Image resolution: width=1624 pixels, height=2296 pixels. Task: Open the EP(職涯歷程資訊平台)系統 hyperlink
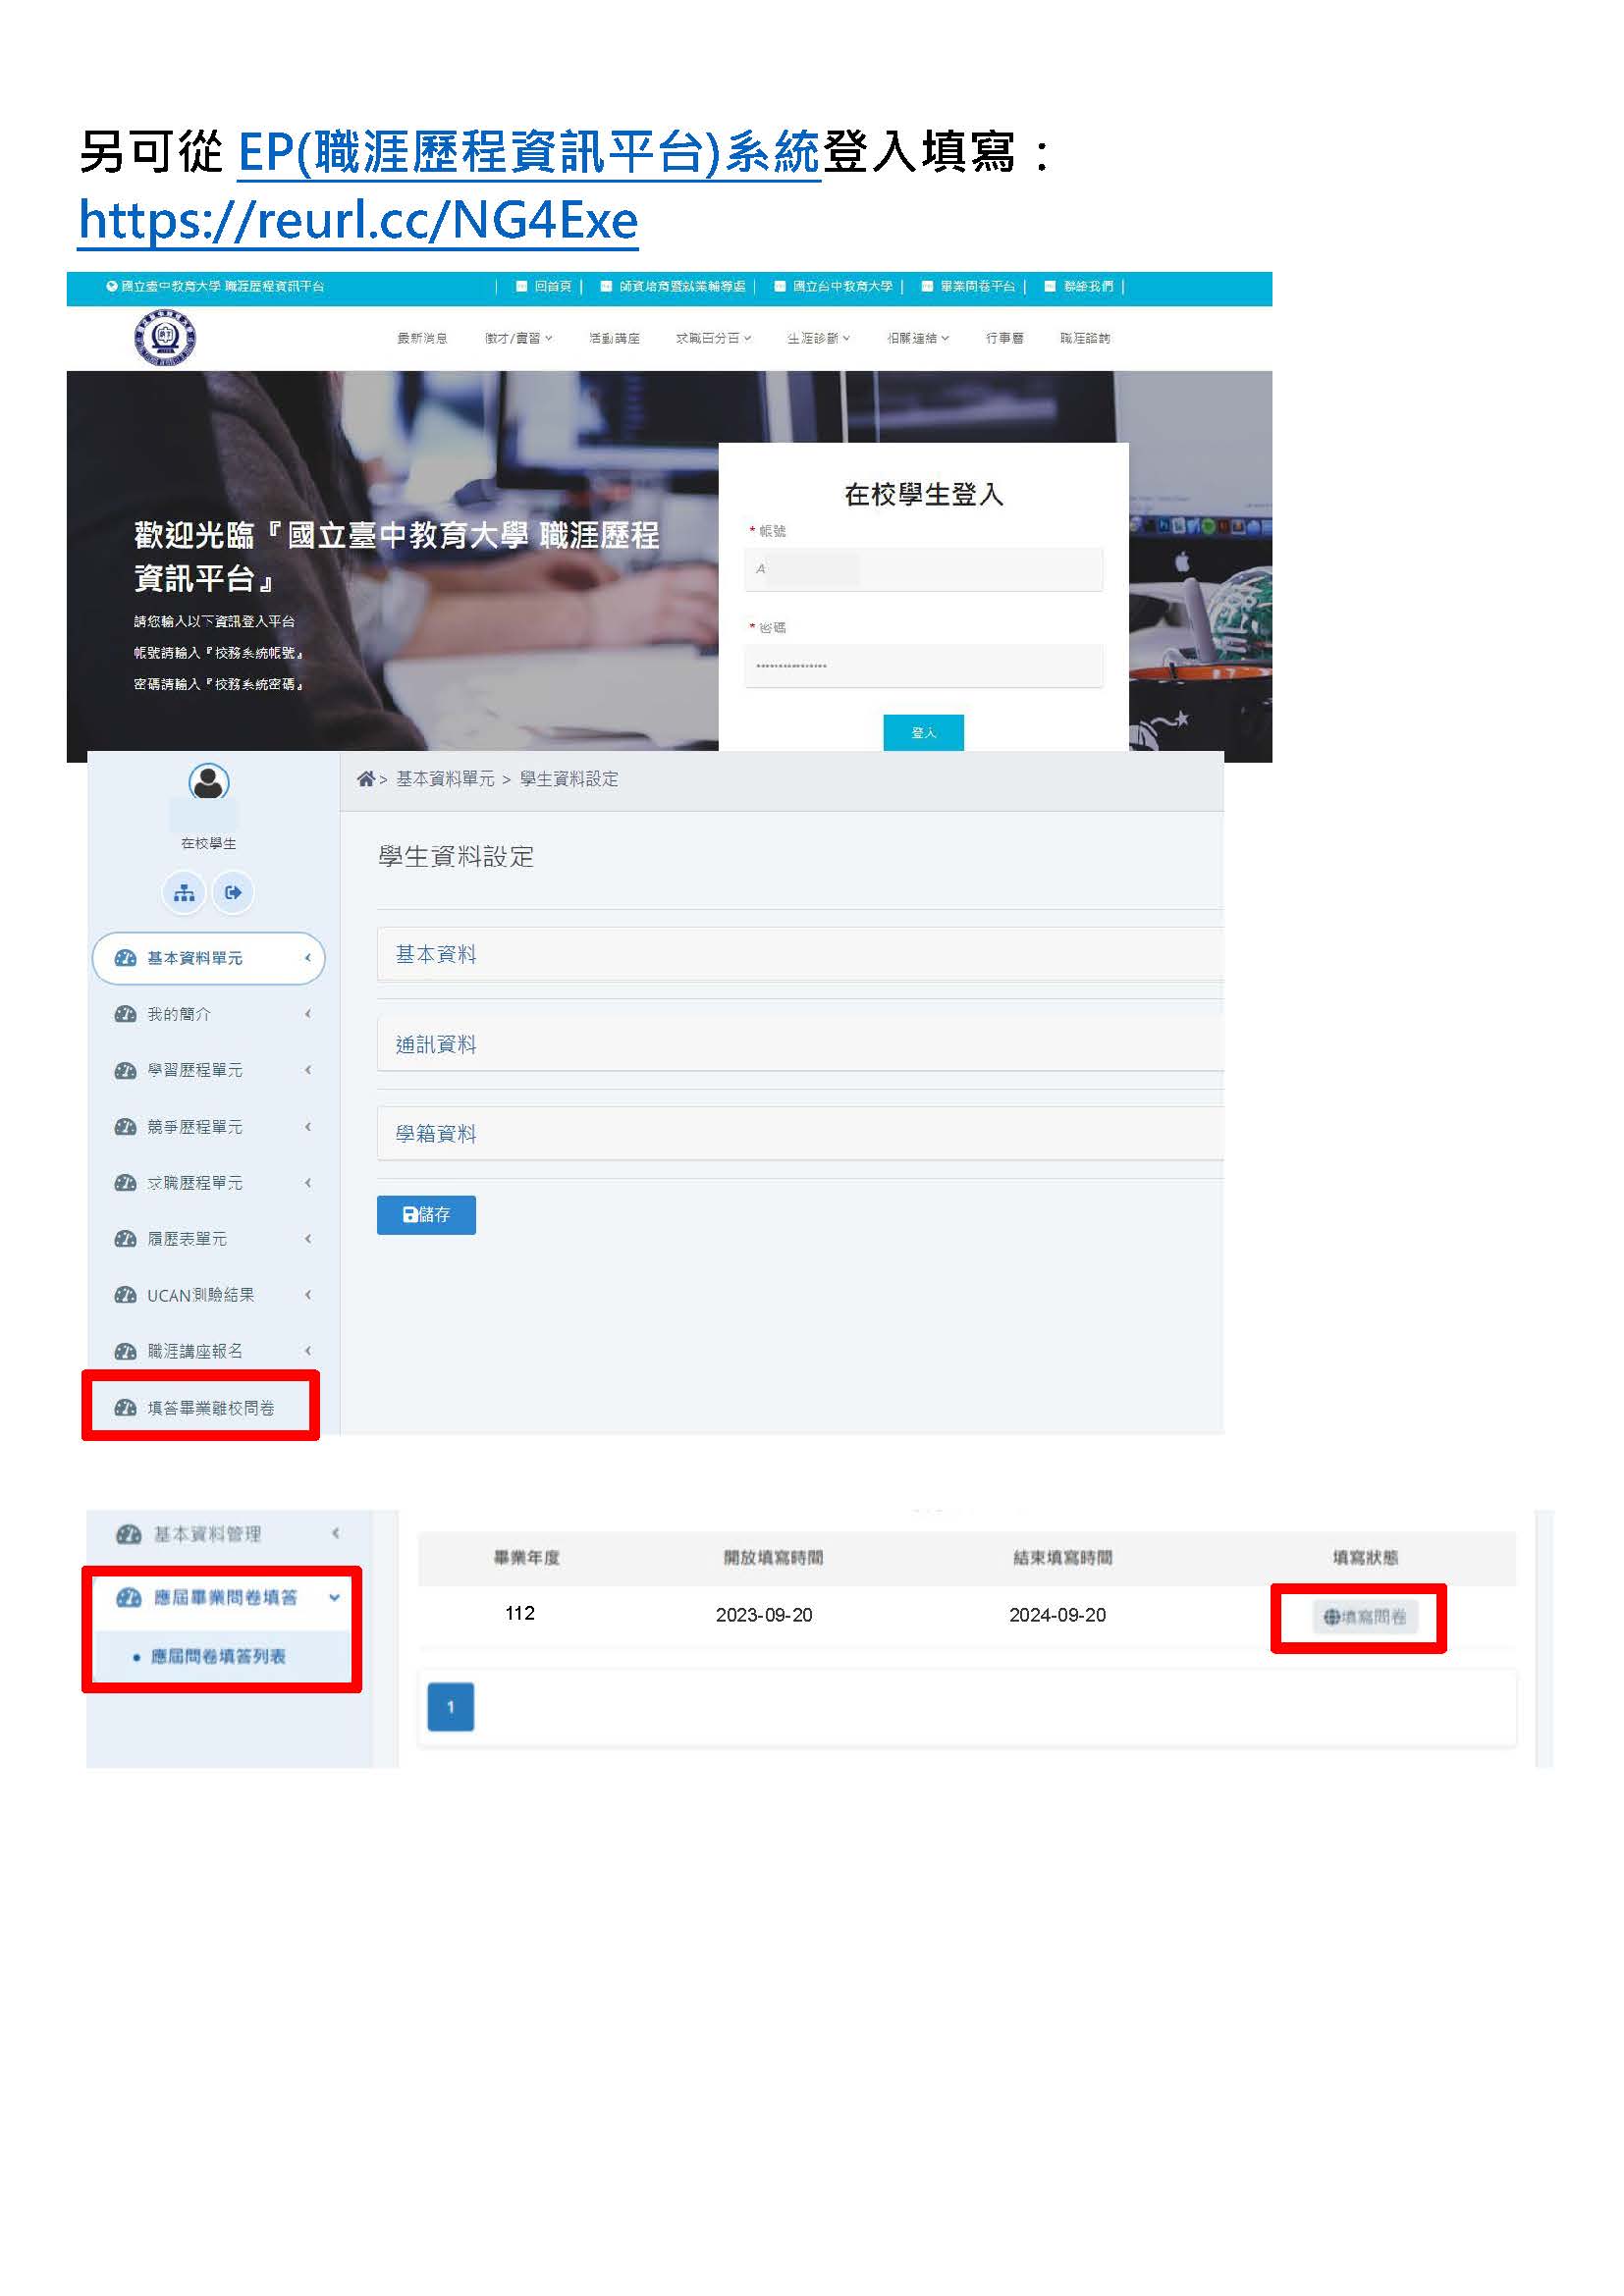pos(529,153)
